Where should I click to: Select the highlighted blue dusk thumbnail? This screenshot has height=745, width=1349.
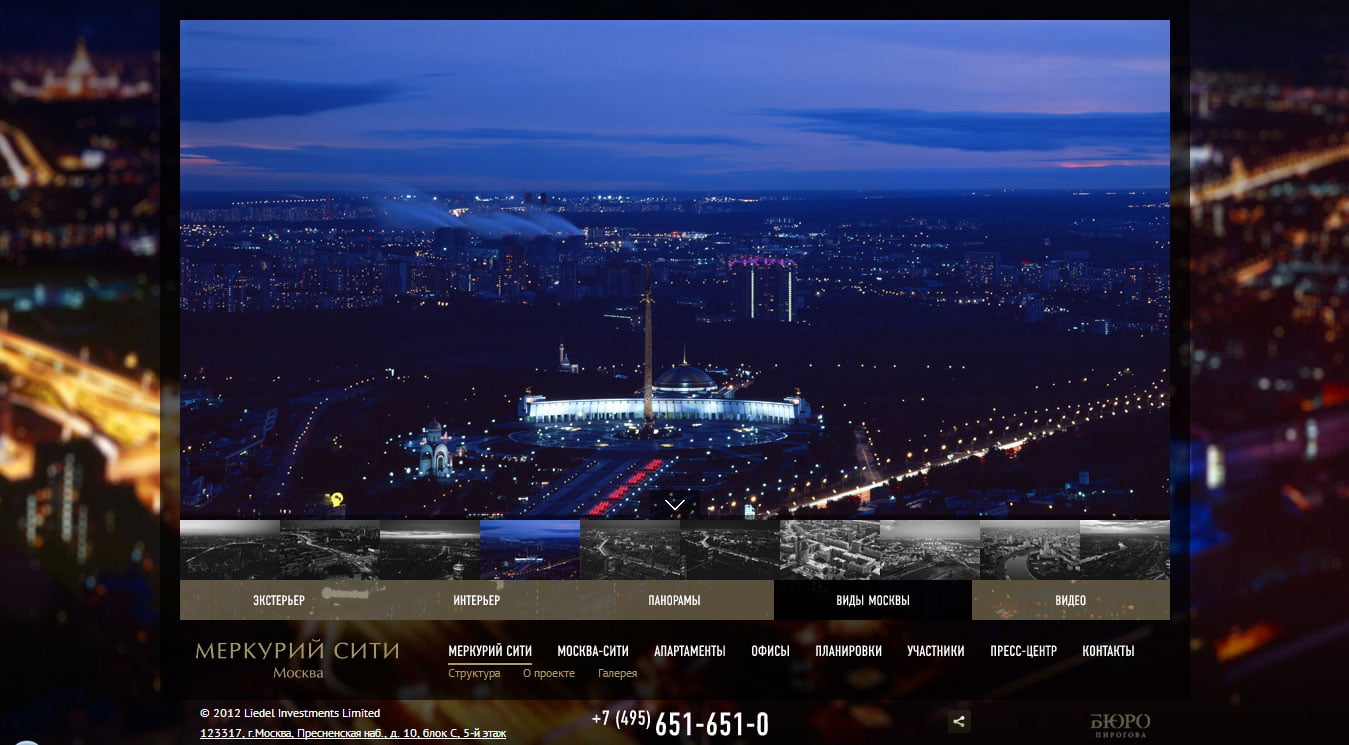point(530,550)
